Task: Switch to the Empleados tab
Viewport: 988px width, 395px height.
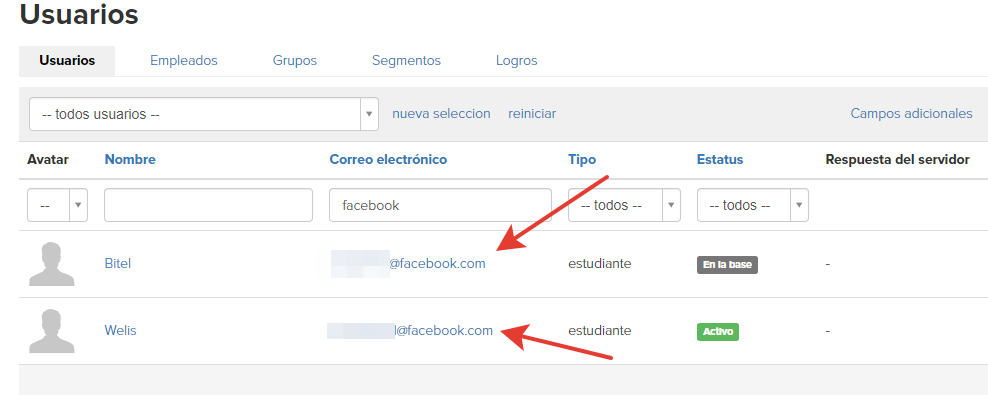Action: point(183,60)
